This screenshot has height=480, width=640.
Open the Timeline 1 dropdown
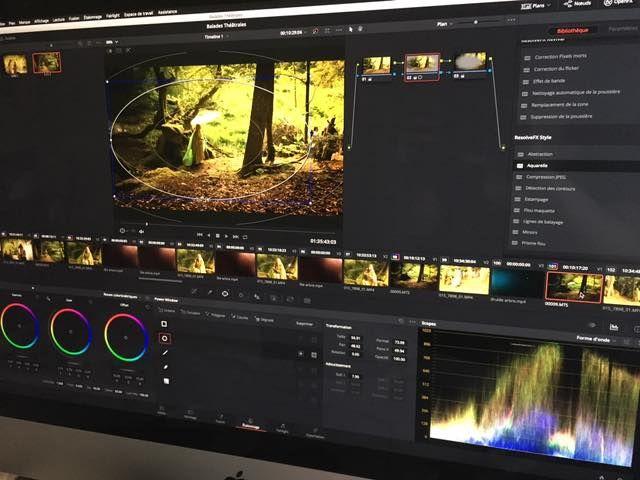[x=216, y=36]
